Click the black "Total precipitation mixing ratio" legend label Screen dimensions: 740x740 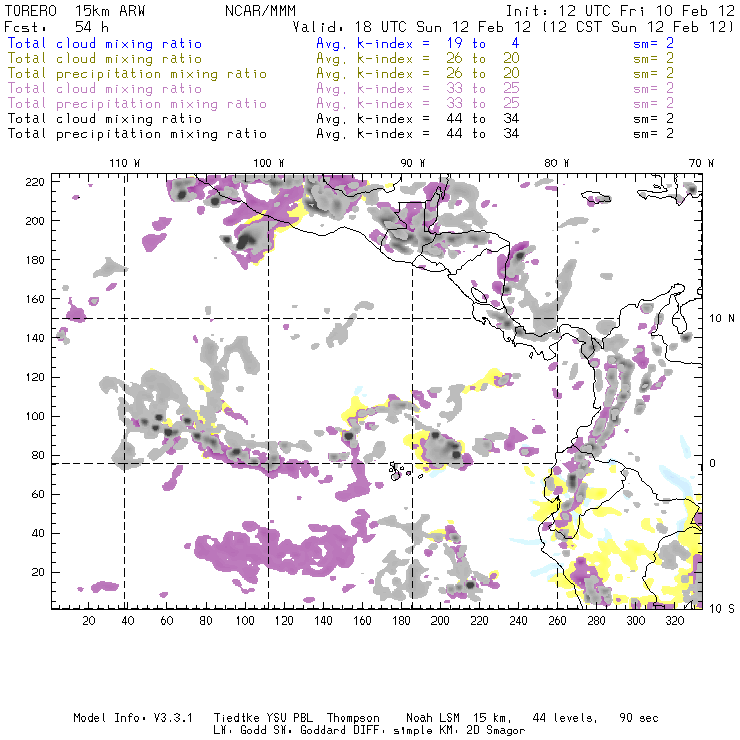[137, 134]
